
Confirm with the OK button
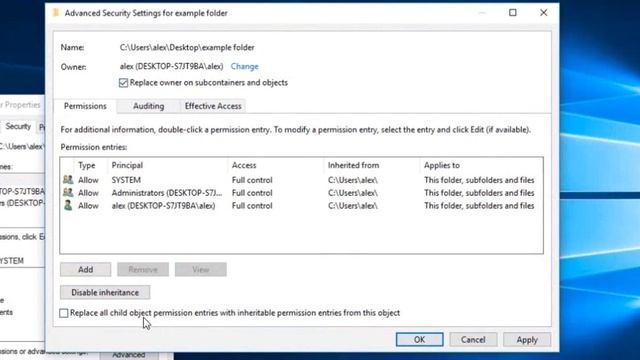tap(420, 340)
